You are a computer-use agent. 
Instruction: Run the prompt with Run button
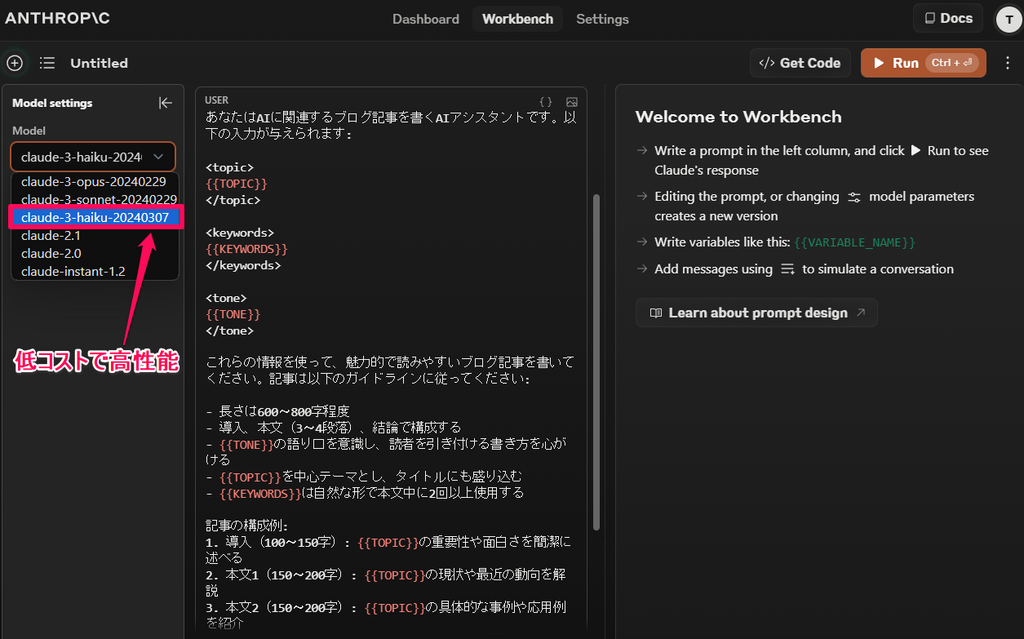pyautogui.click(x=923, y=63)
